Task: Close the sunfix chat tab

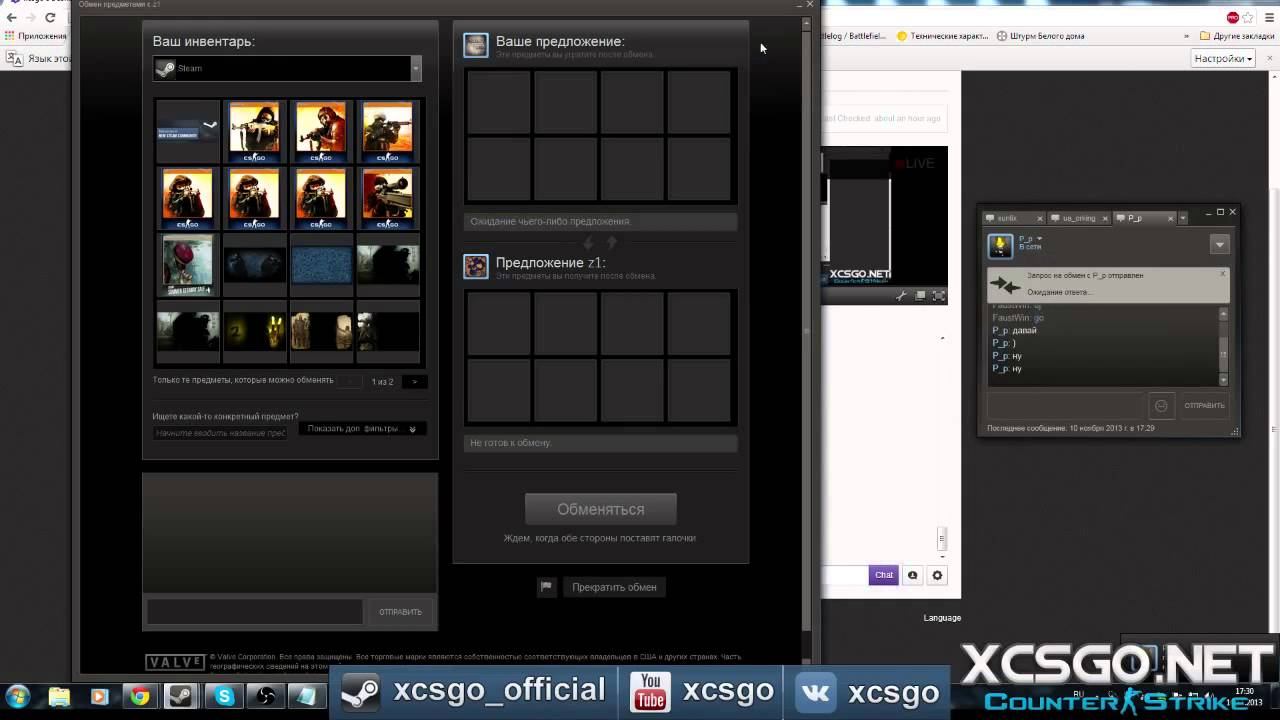Action: point(1040,218)
